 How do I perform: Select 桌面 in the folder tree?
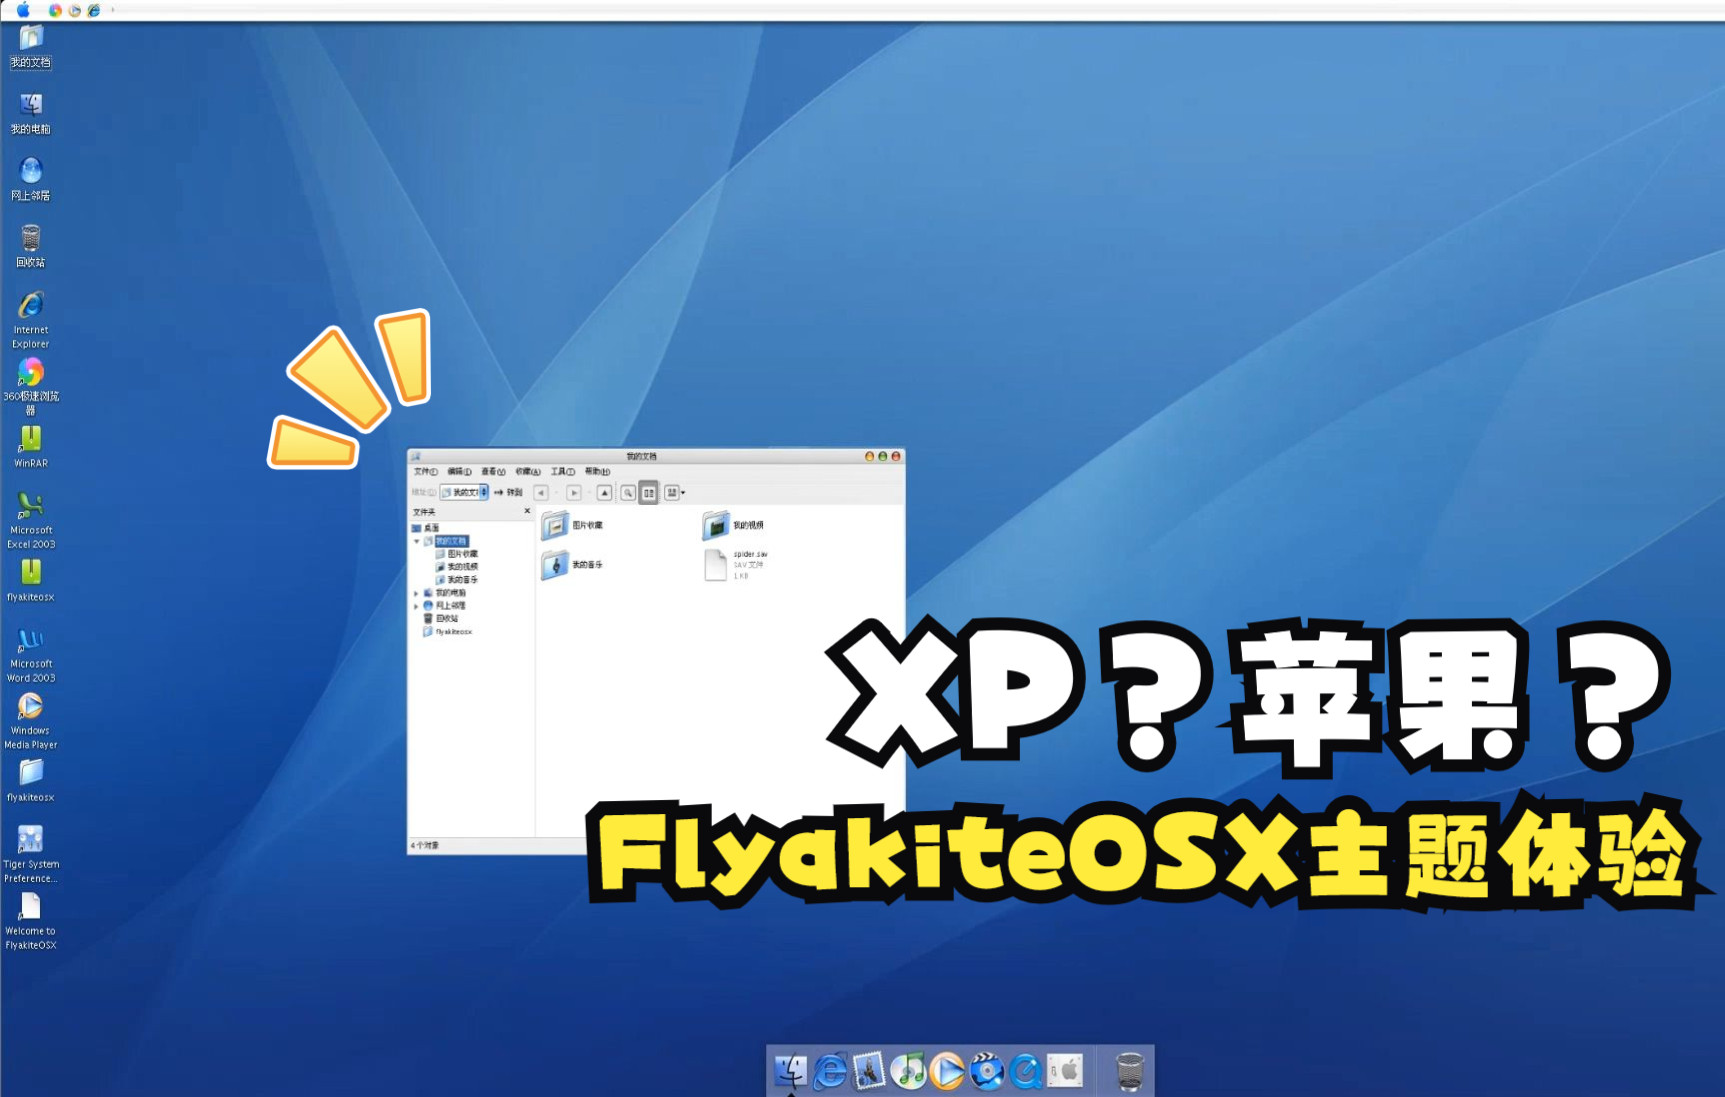[x=425, y=528]
